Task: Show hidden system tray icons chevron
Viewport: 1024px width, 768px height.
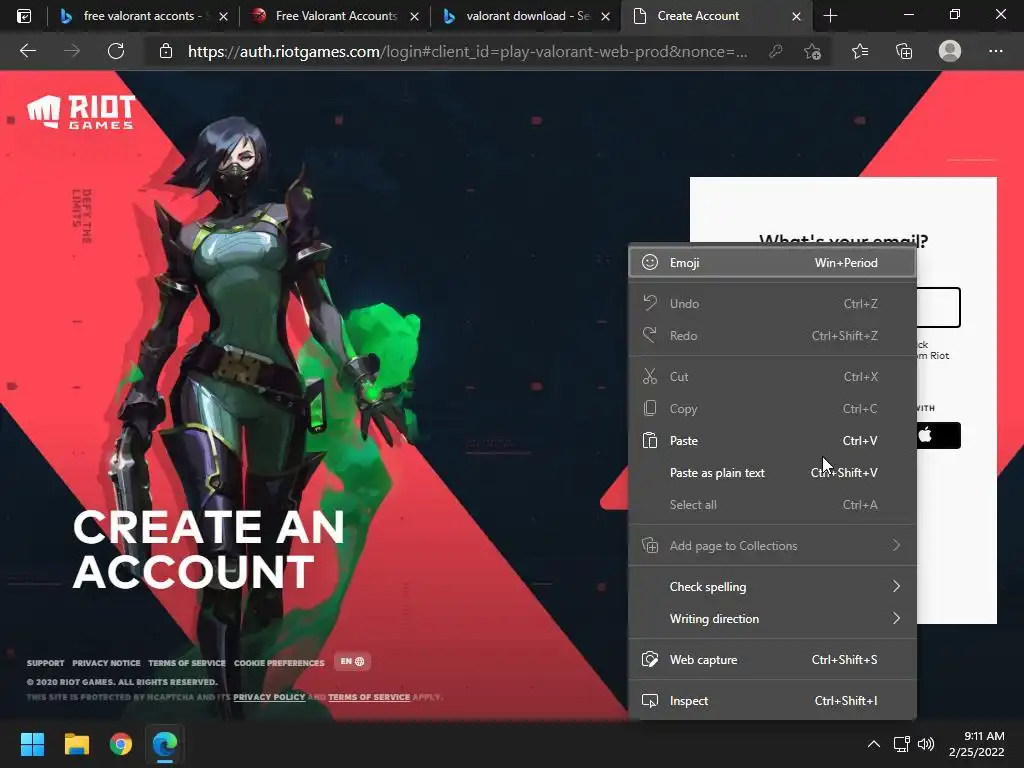Action: pos(873,744)
